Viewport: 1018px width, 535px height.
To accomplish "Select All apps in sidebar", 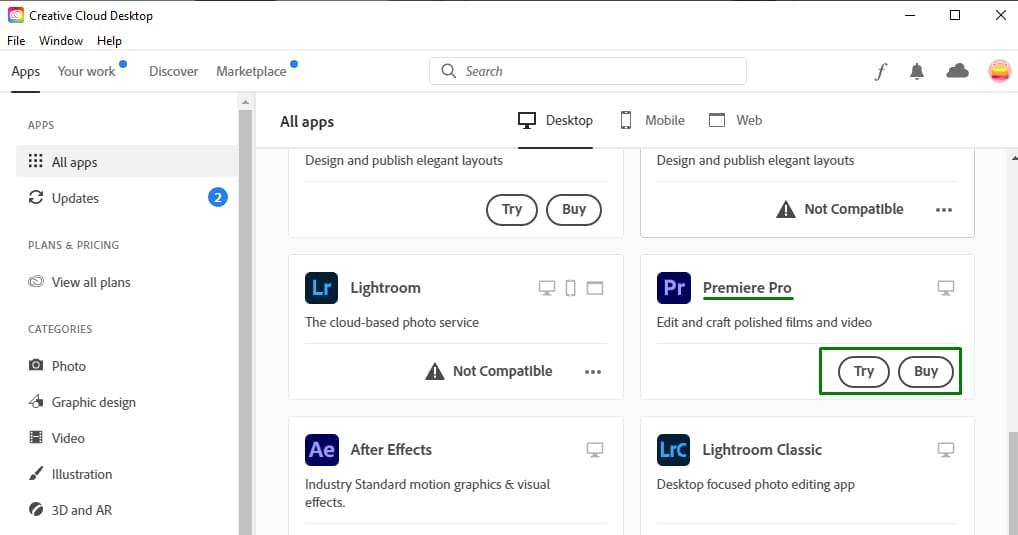I will 127,162.
